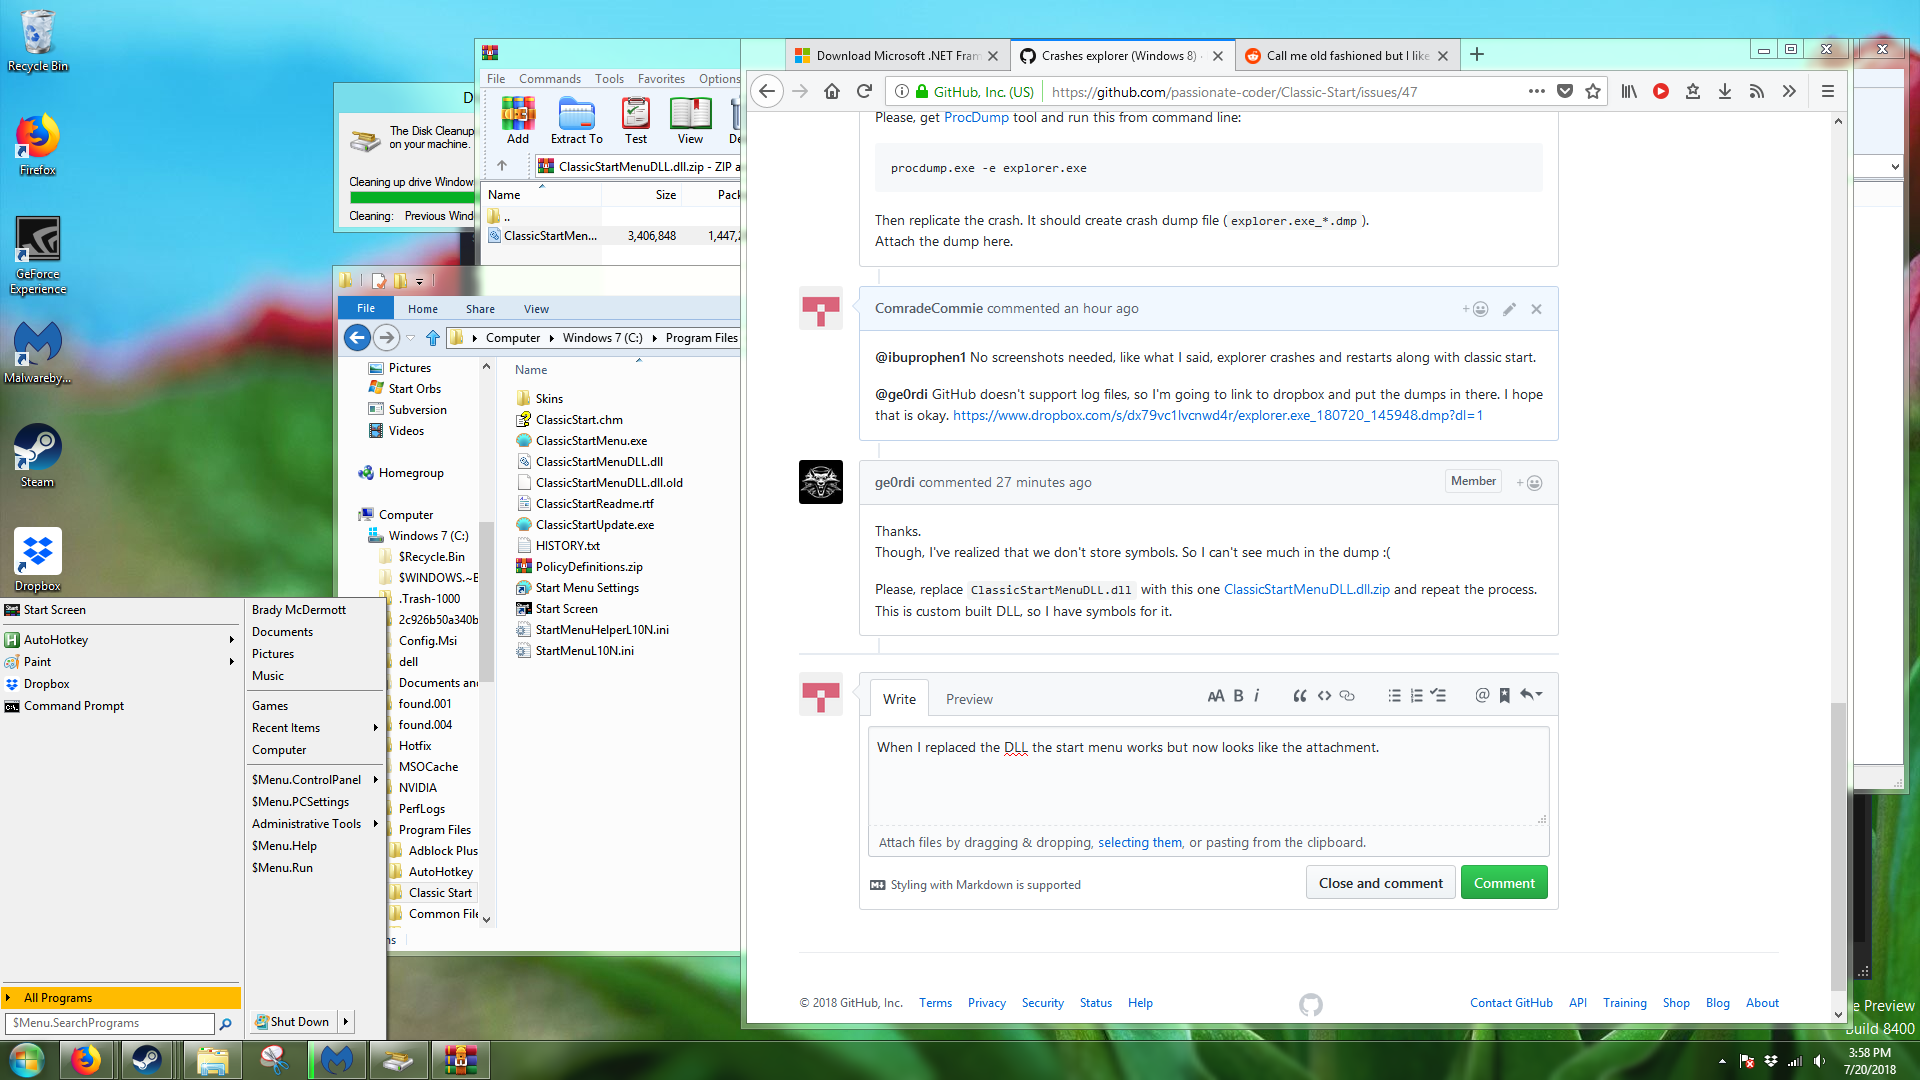
Task: Open the saved replies dropdown arrow
Action: point(1531,695)
